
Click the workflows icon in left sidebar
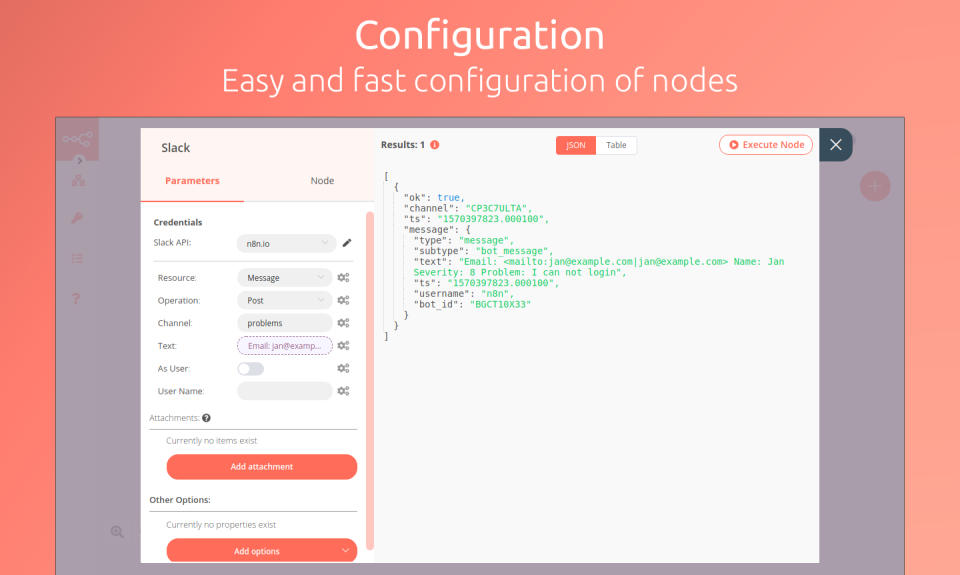pos(78,181)
